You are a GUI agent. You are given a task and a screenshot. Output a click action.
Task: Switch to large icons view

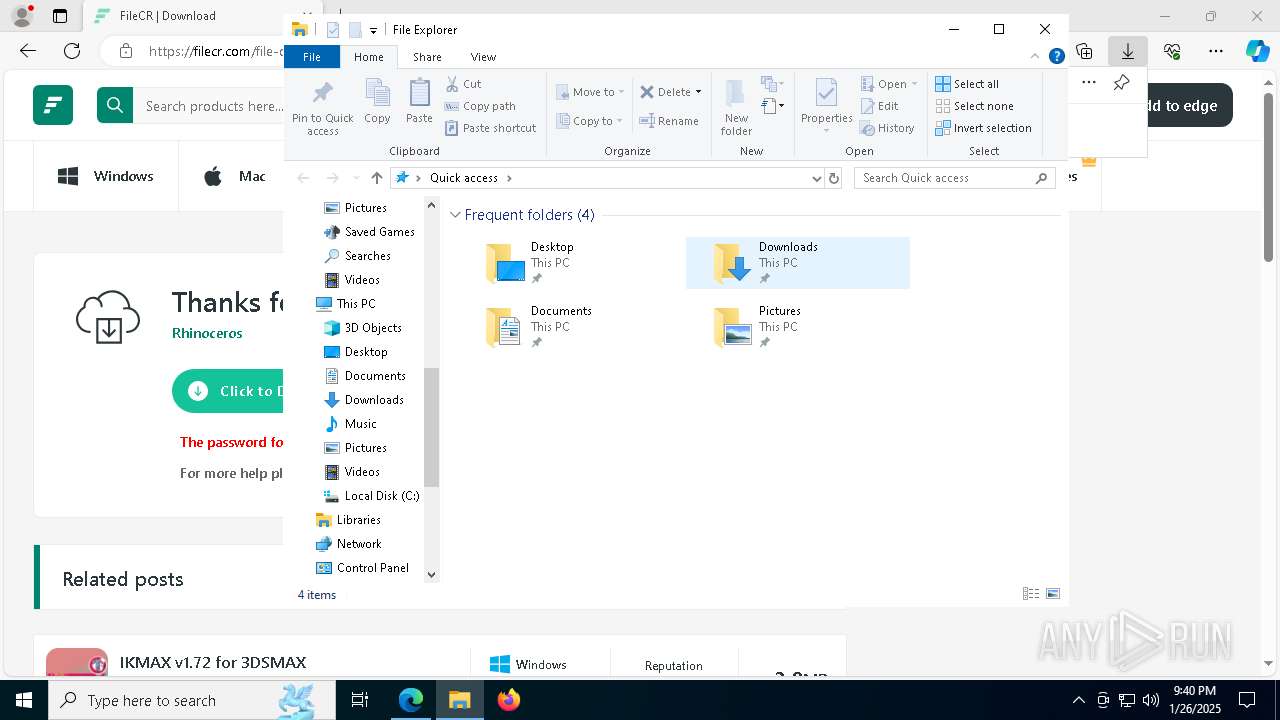point(1053,594)
